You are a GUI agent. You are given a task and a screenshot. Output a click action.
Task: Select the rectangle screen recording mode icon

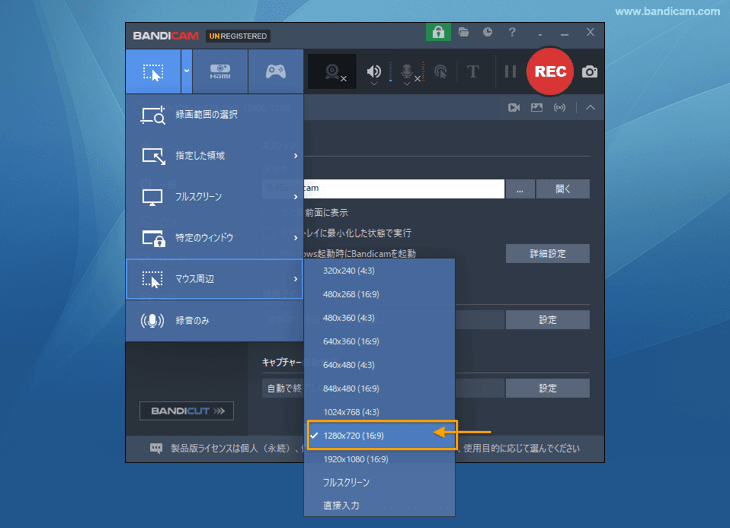click(153, 72)
